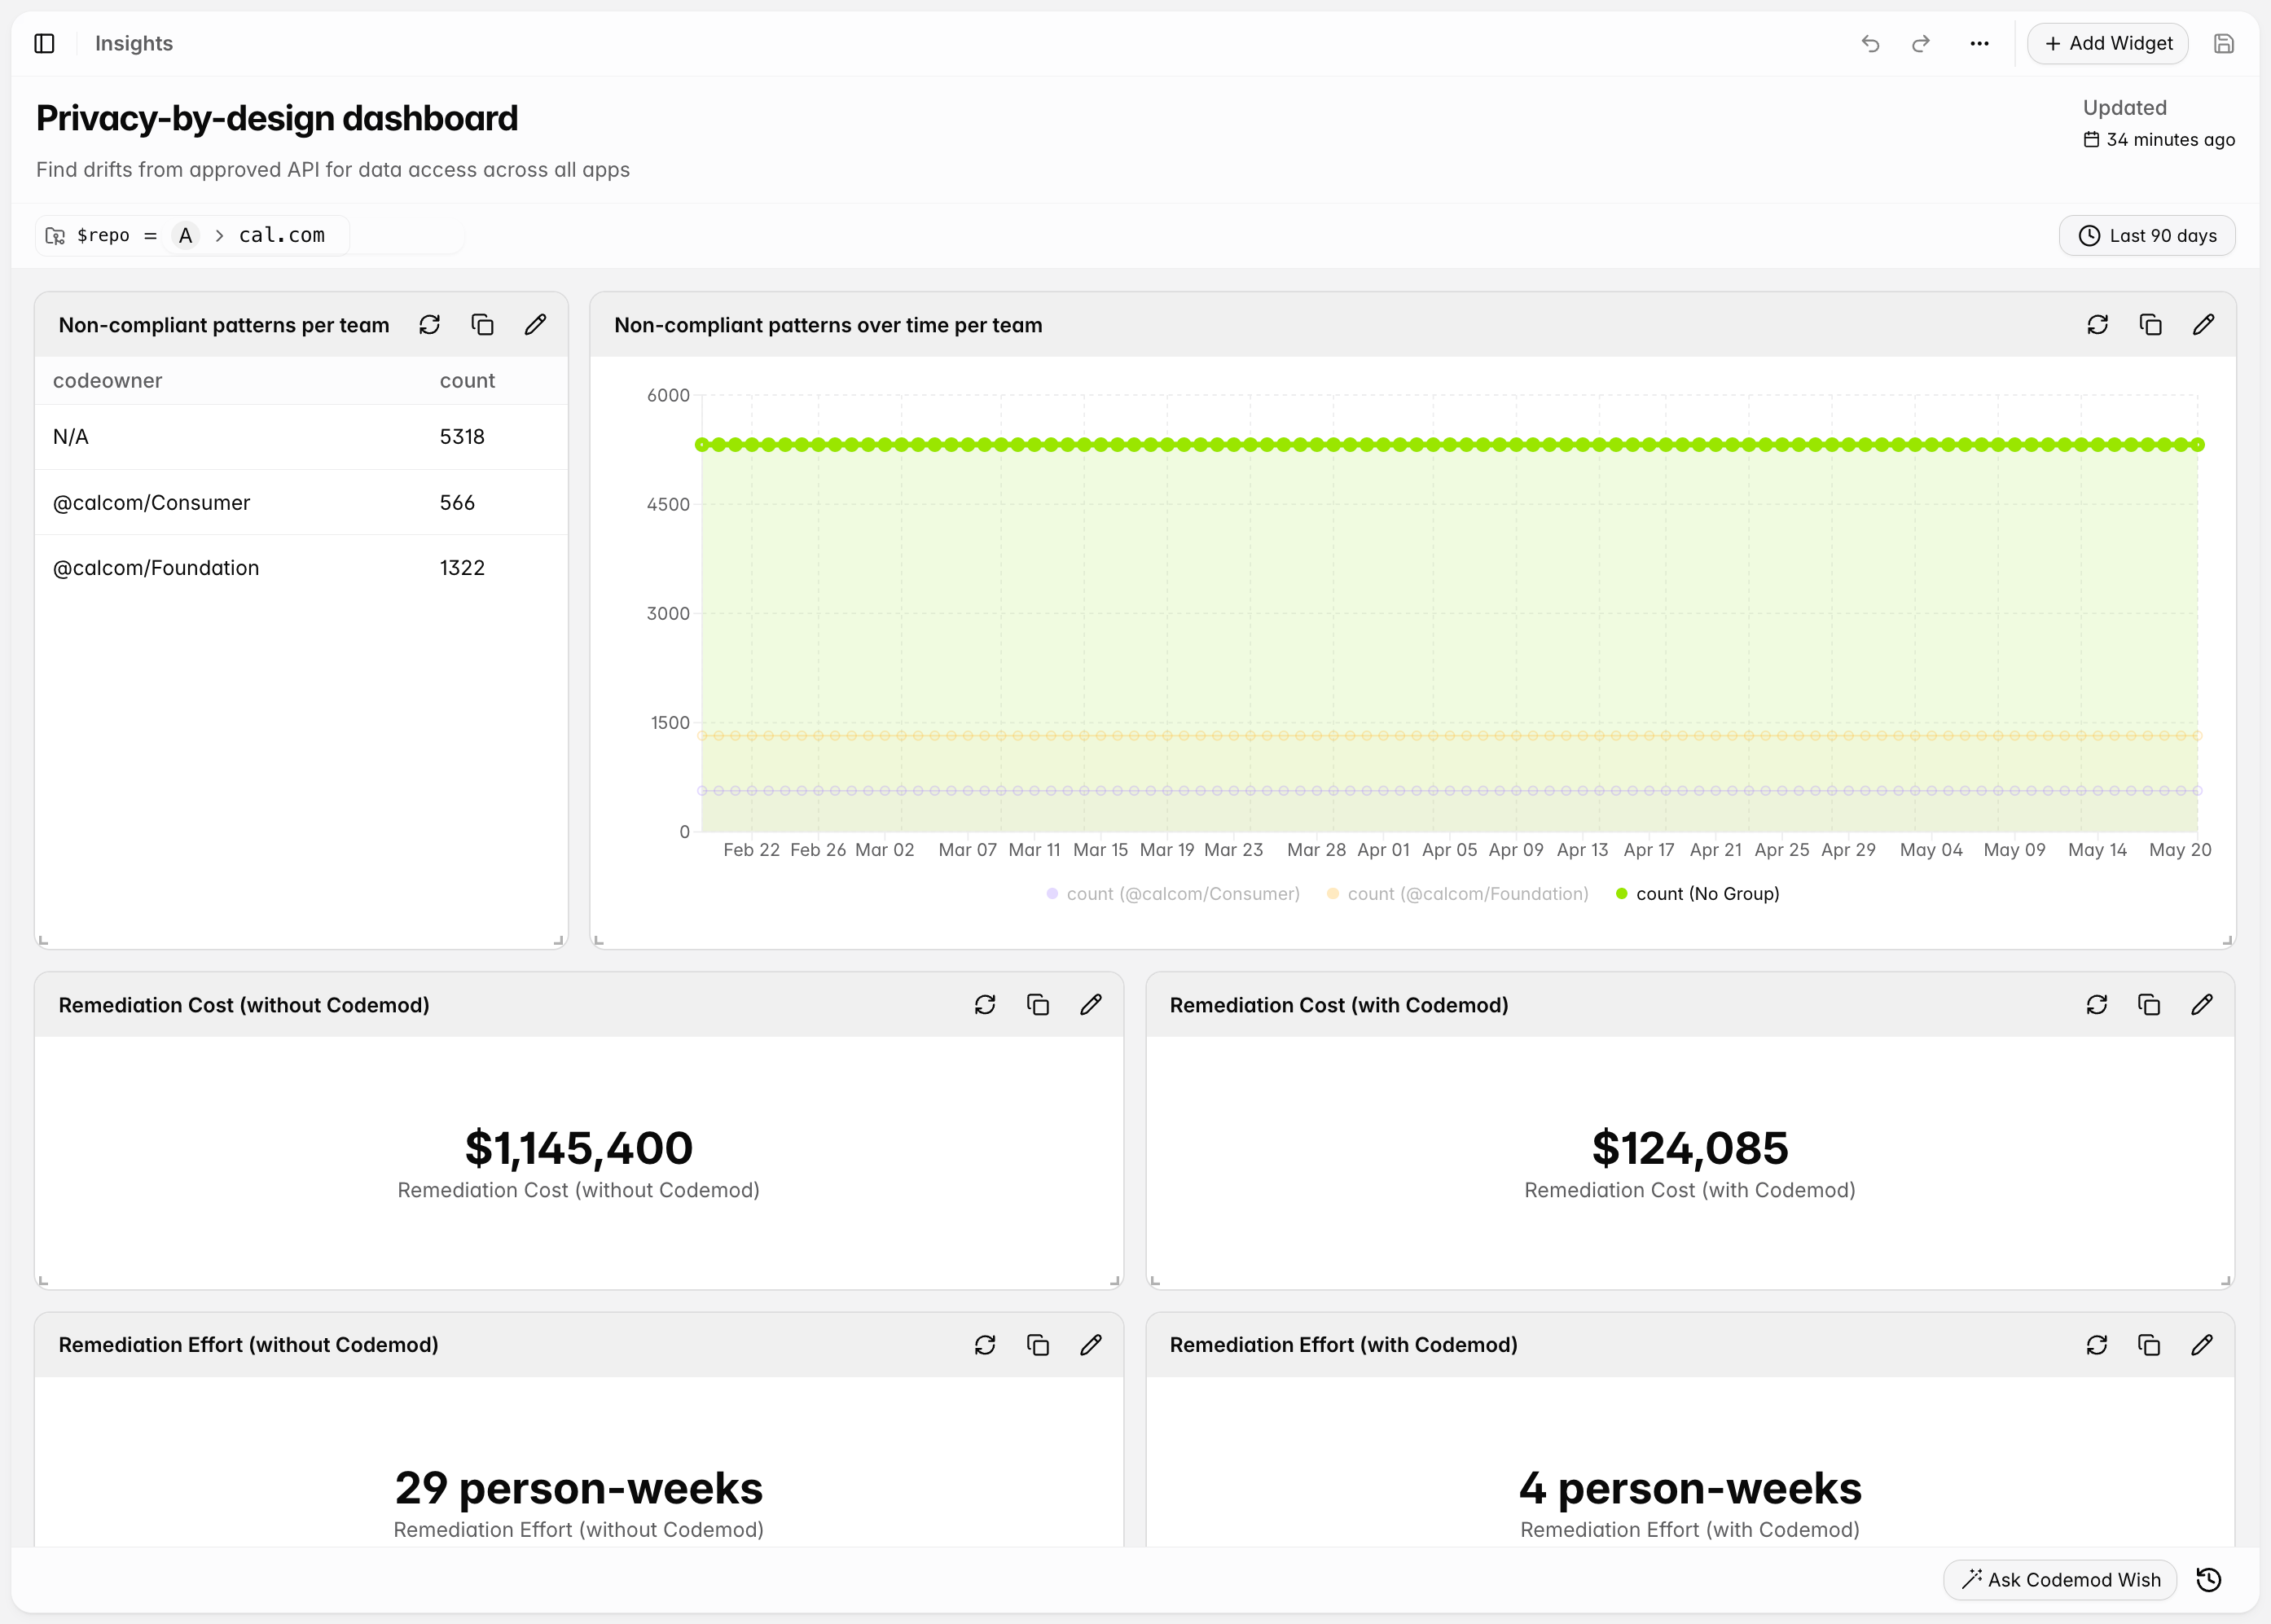Refresh Remediation Effort (with Codemod) widget
Viewport: 2271px width, 1624px height.
pyautogui.click(x=2097, y=1345)
